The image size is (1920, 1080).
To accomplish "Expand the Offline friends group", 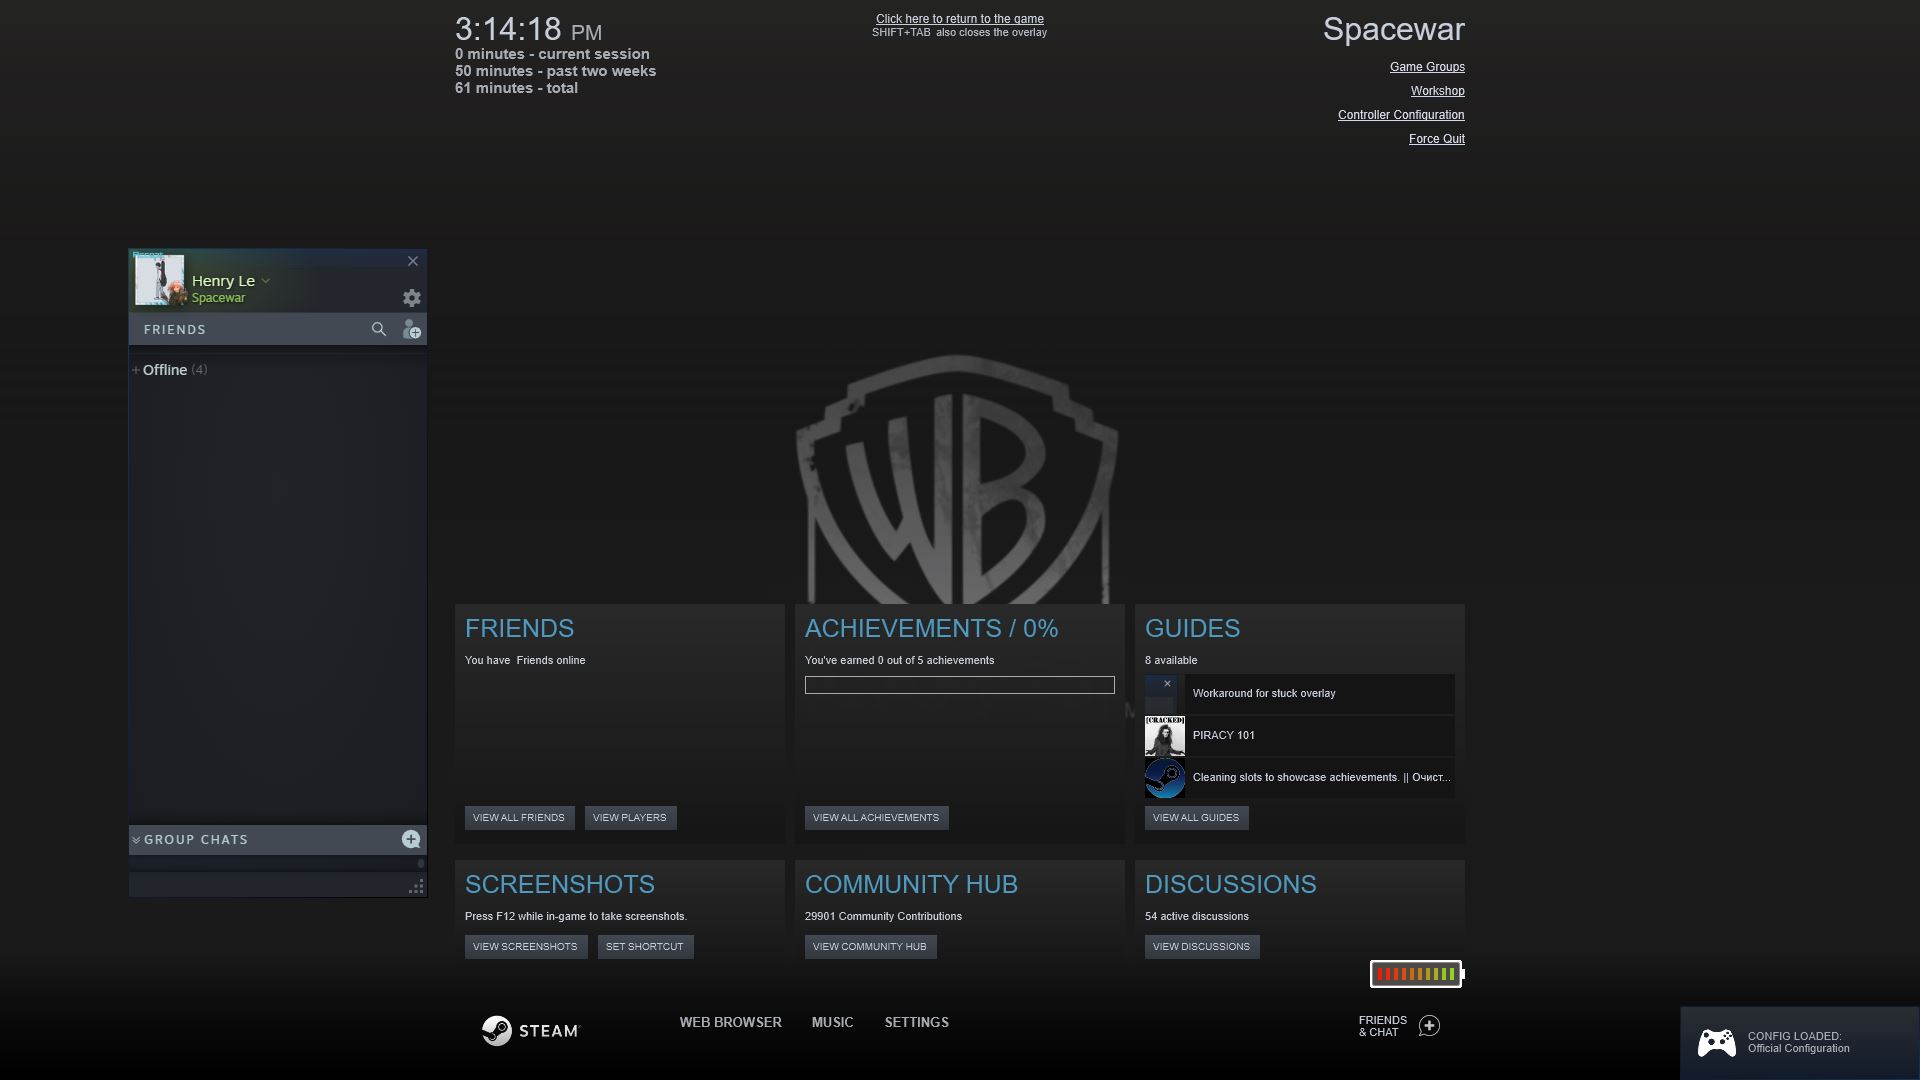I will click(136, 370).
